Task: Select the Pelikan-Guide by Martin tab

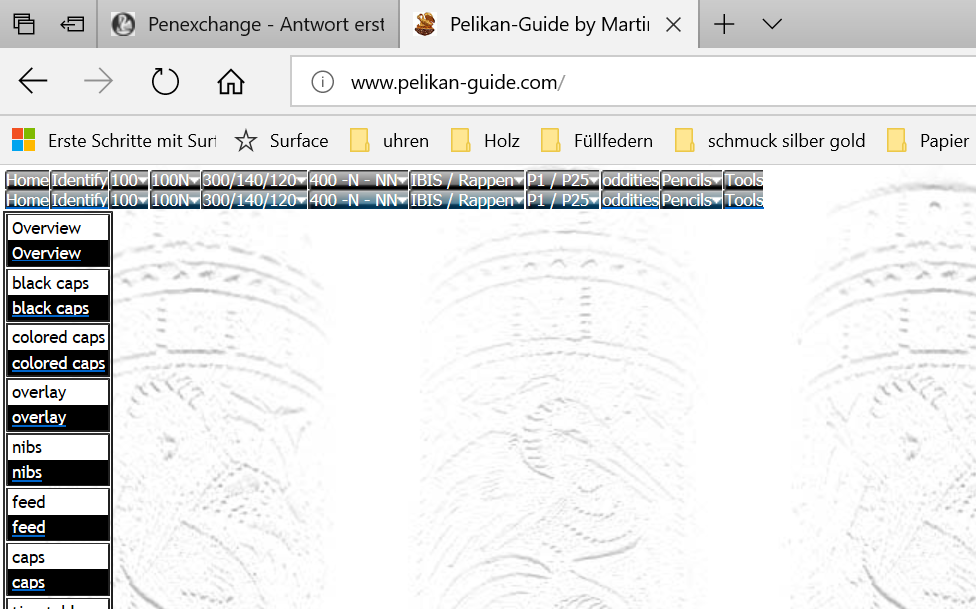Action: pyautogui.click(x=549, y=24)
